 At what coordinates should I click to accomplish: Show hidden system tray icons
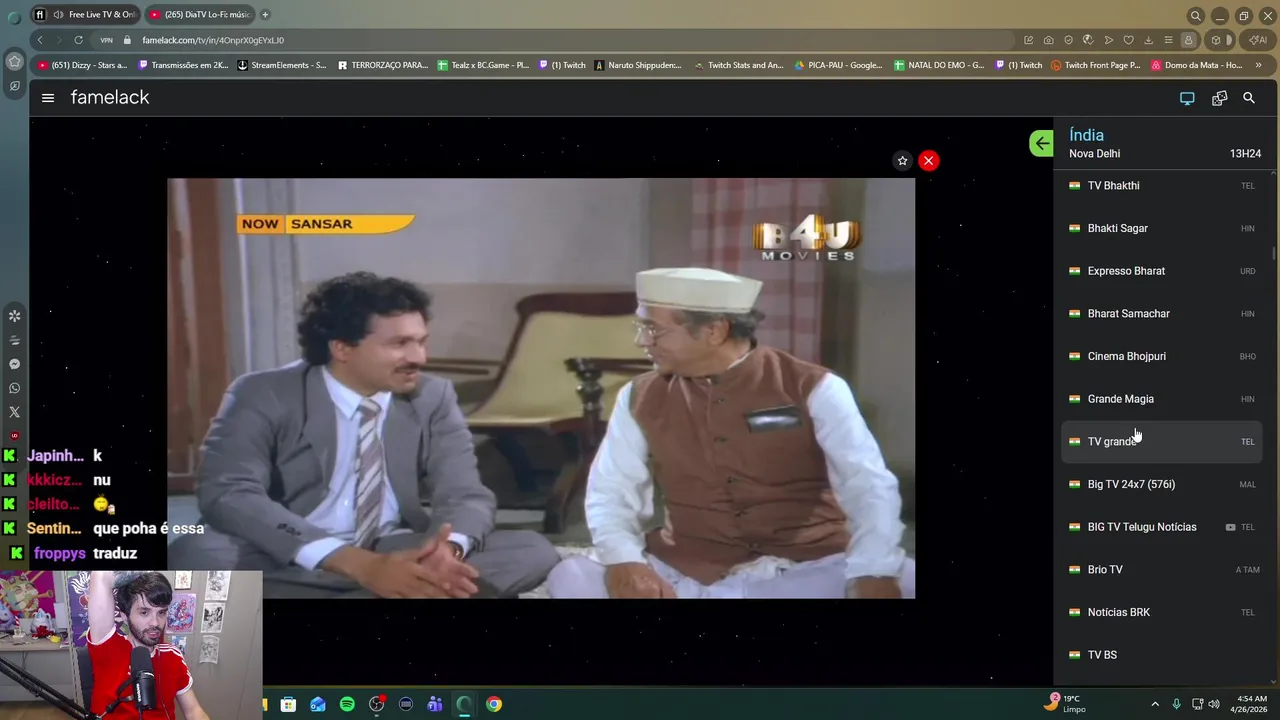[x=1155, y=704]
